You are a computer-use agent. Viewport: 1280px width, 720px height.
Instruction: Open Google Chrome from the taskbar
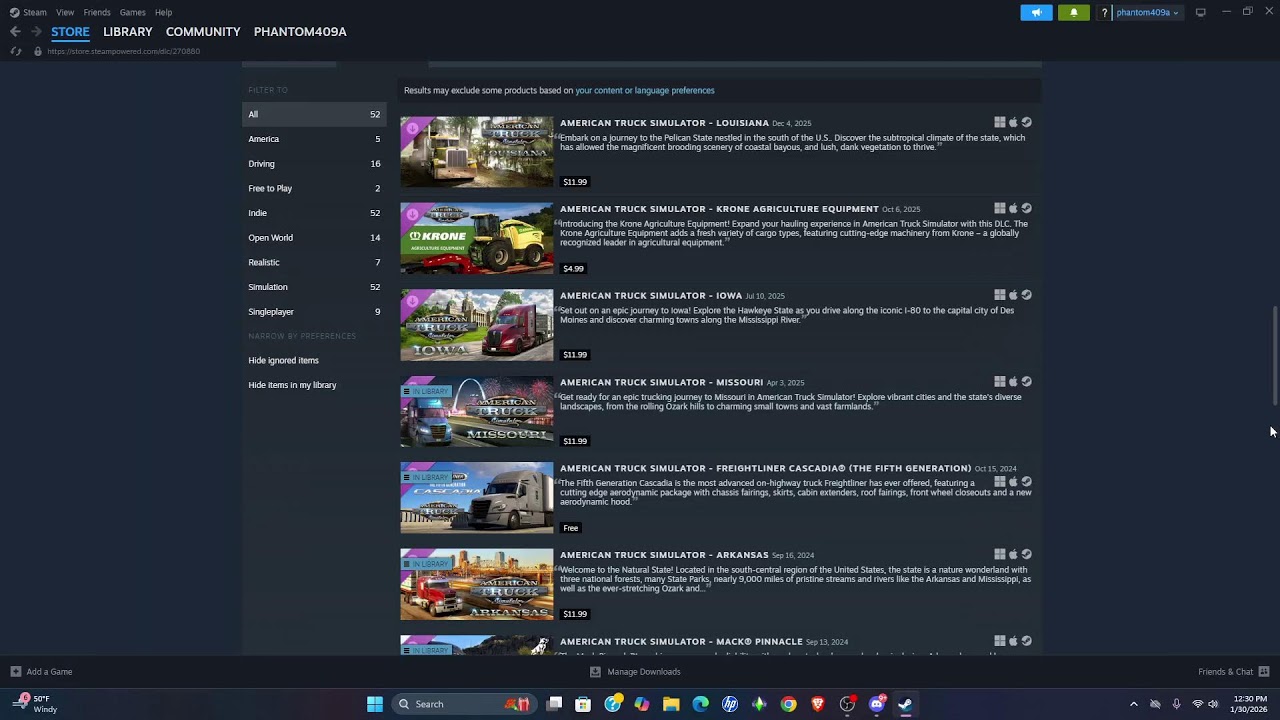click(789, 704)
